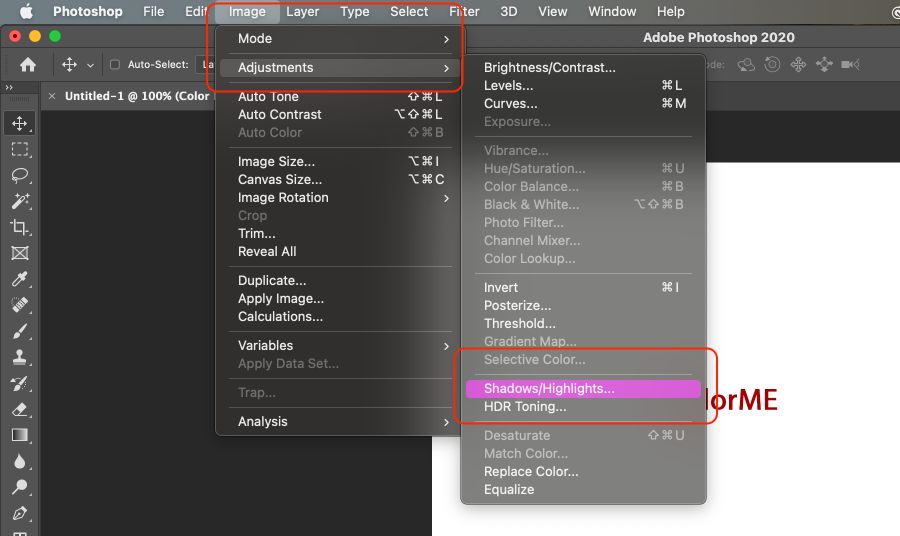Open the Type menu

point(355,11)
